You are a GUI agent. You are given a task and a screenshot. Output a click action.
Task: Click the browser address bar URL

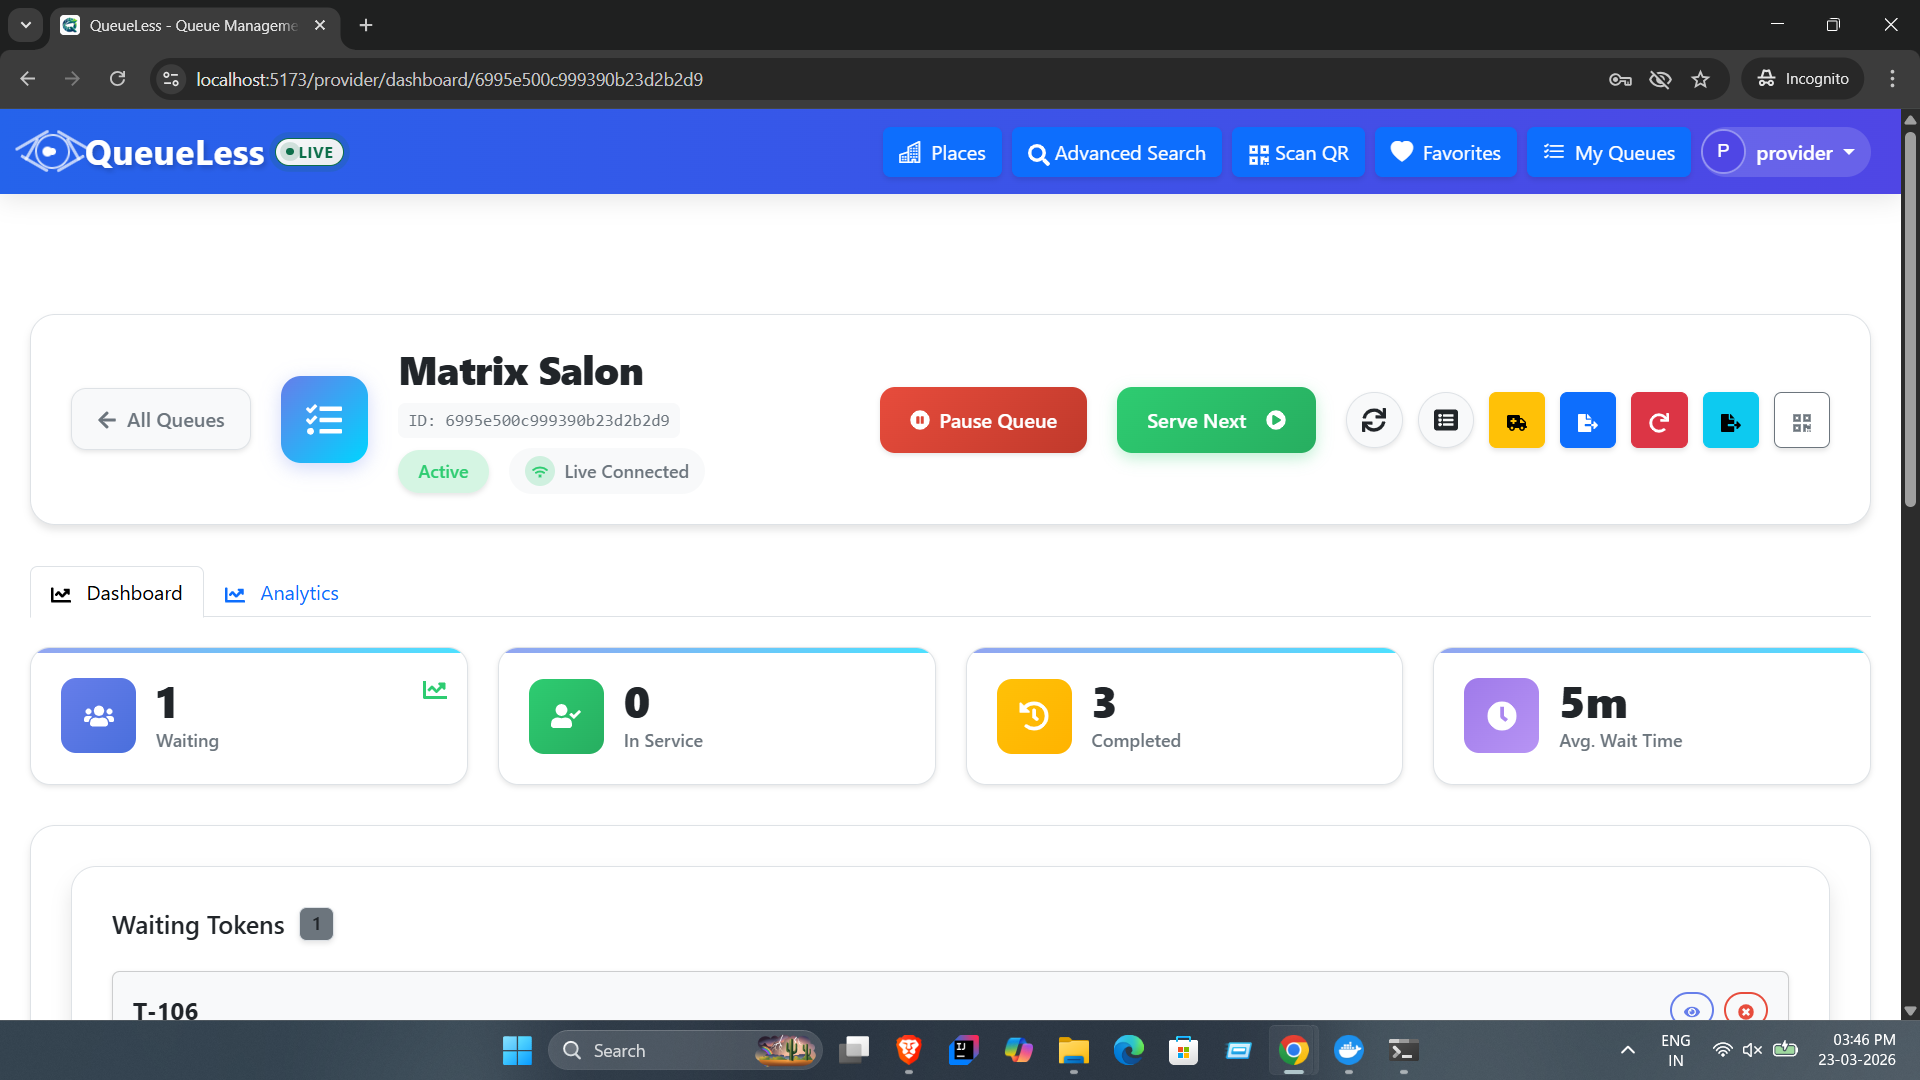pos(449,79)
